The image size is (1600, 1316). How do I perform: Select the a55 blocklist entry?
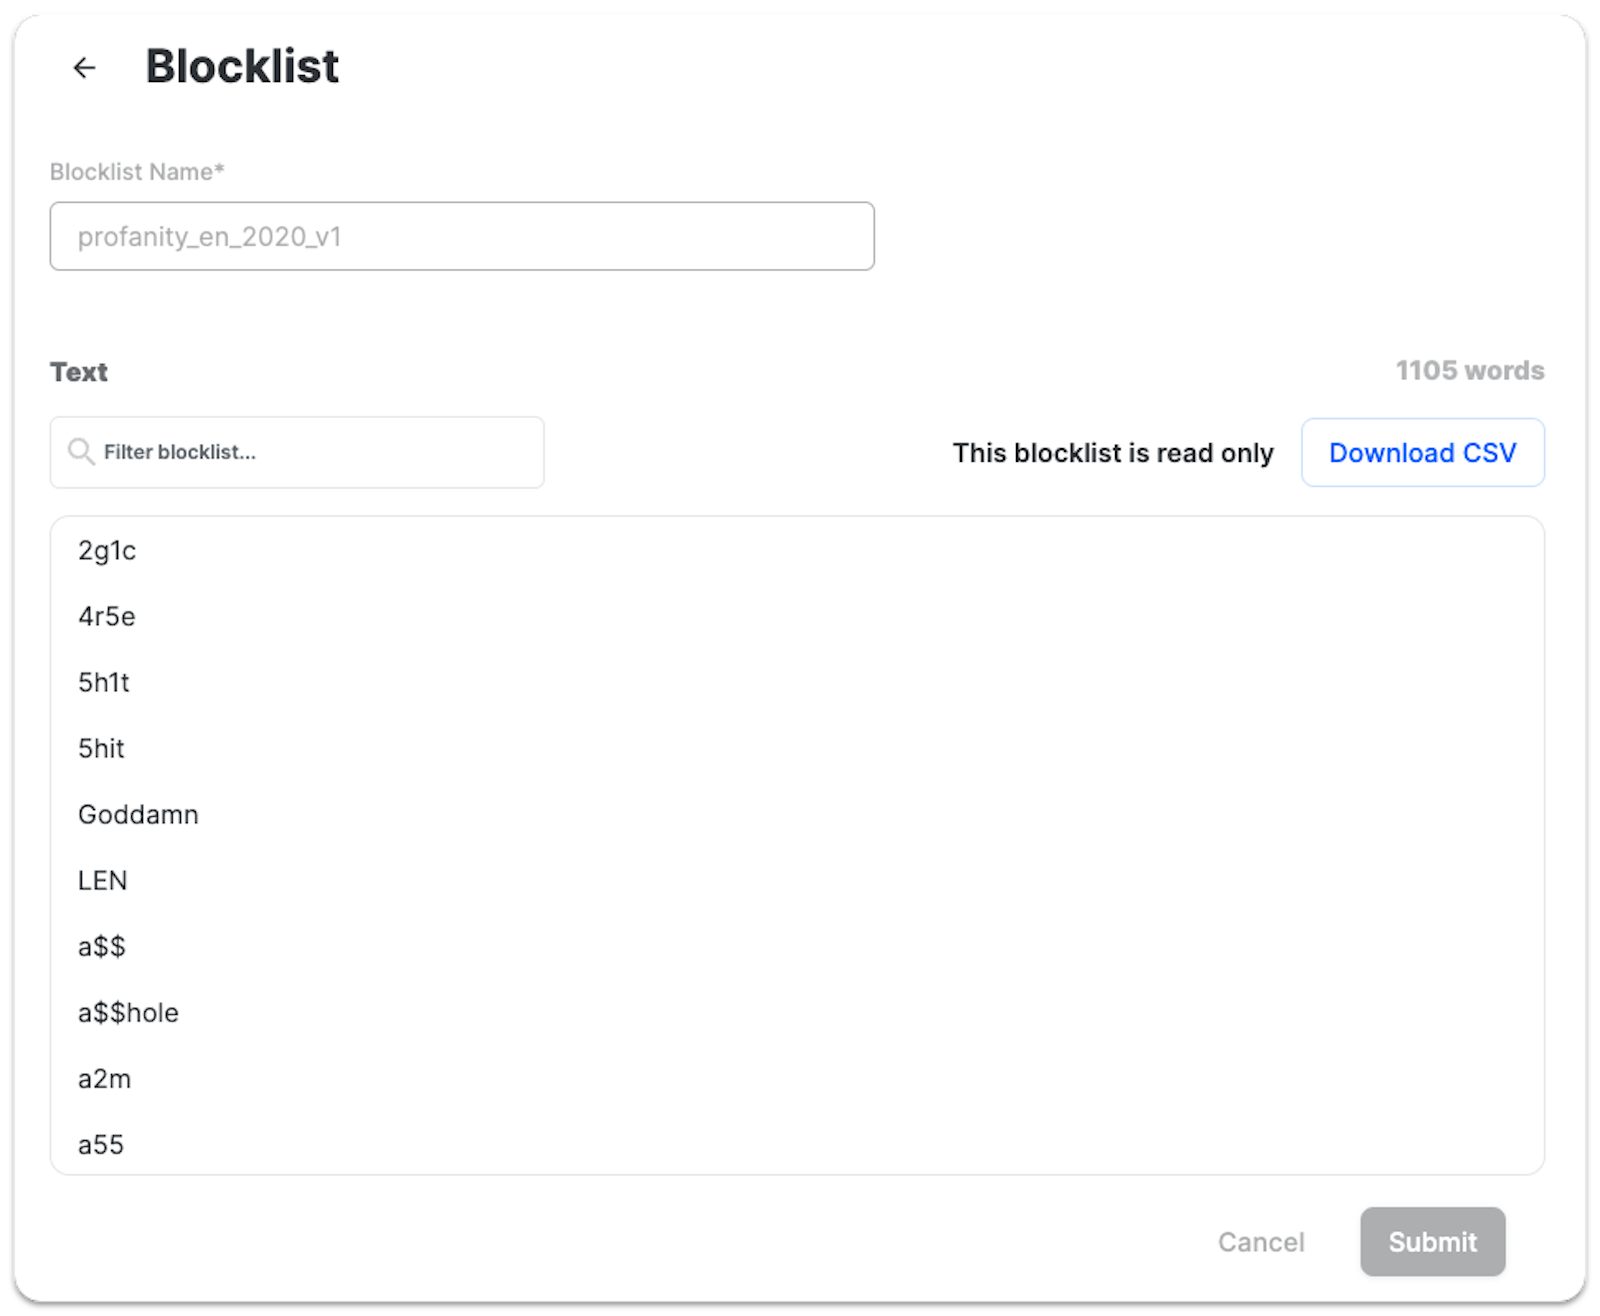point(101,1144)
